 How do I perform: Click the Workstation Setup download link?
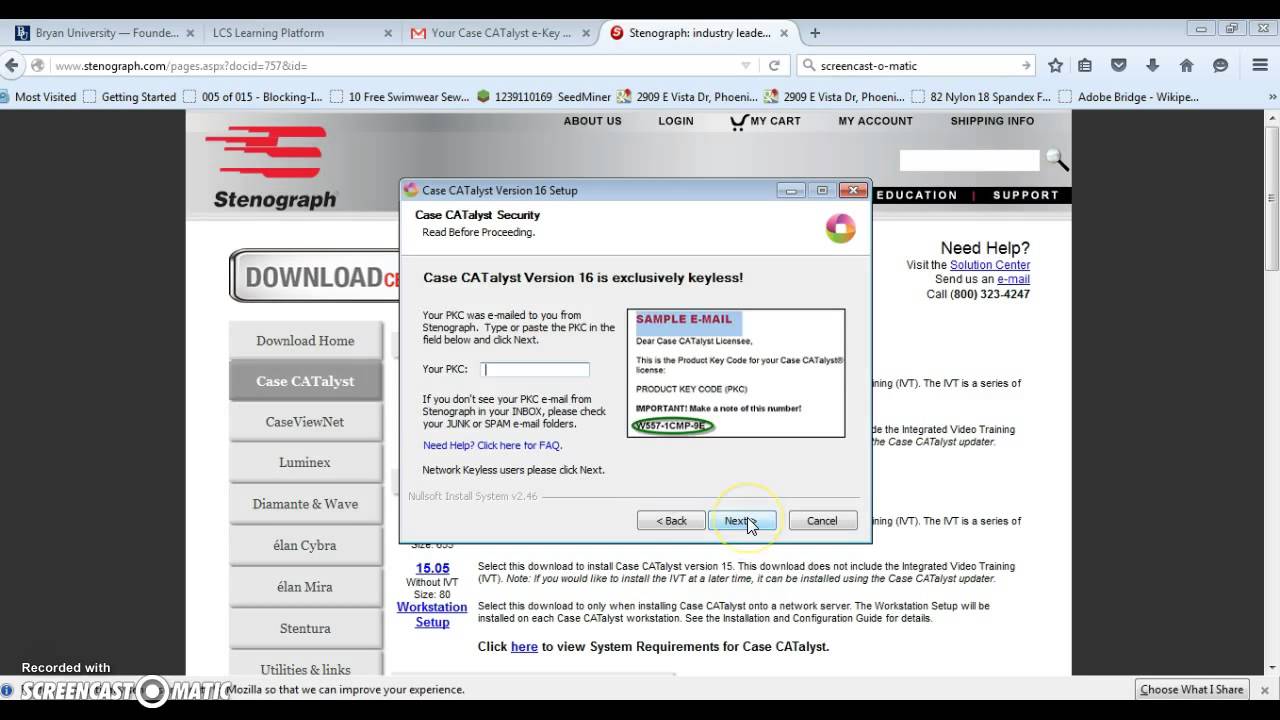point(432,614)
